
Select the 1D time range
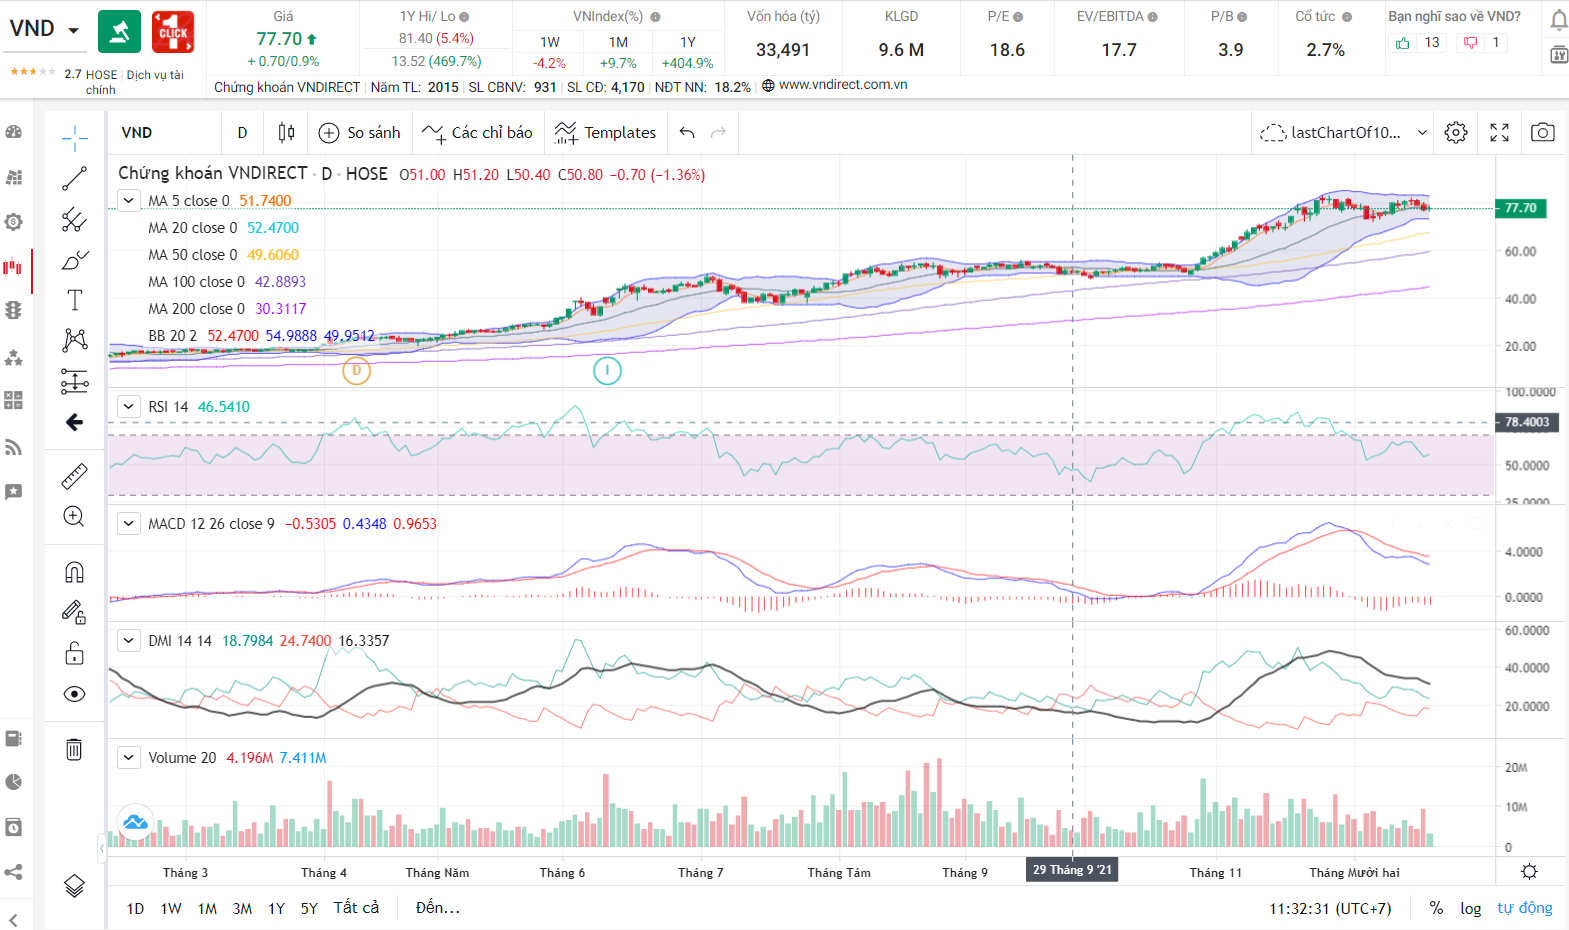(135, 908)
